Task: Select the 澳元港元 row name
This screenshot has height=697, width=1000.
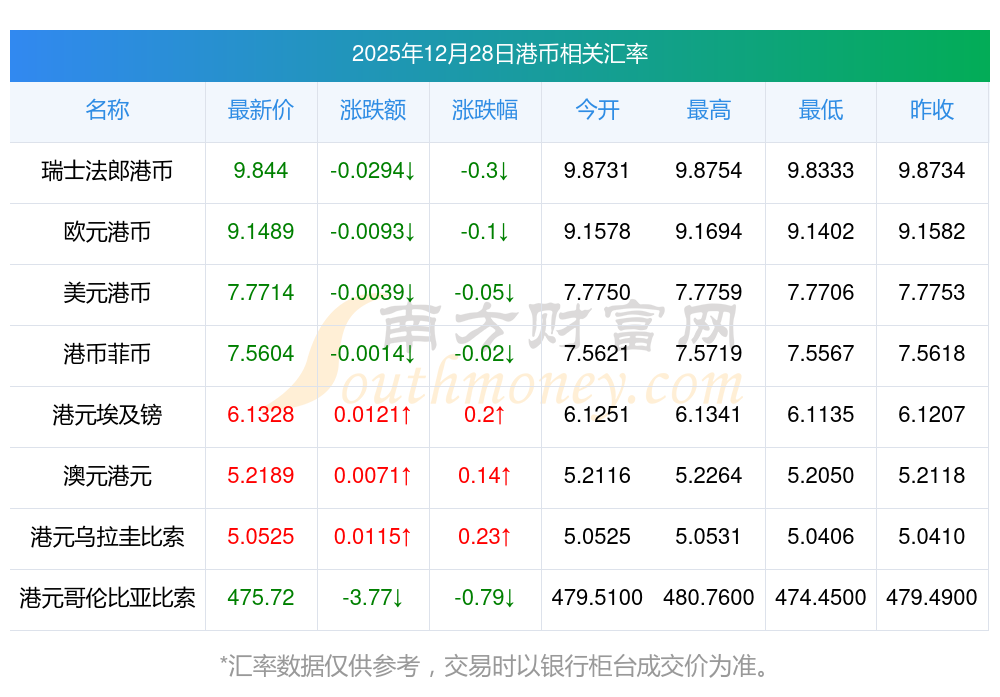Action: pos(107,476)
